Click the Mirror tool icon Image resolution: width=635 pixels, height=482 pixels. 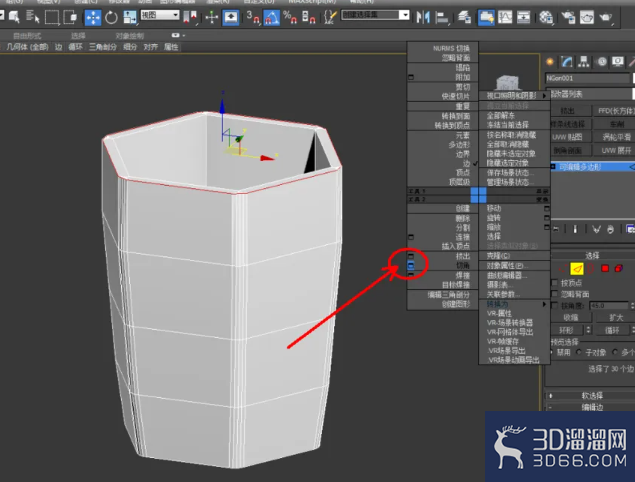(x=423, y=17)
